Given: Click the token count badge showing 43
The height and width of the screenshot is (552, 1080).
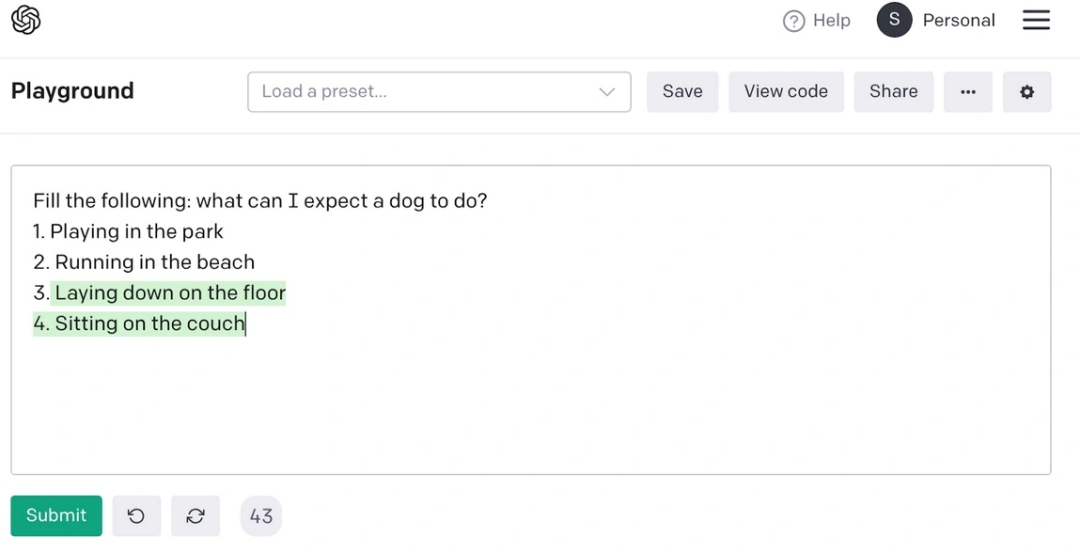Looking at the screenshot, I should coord(261,516).
